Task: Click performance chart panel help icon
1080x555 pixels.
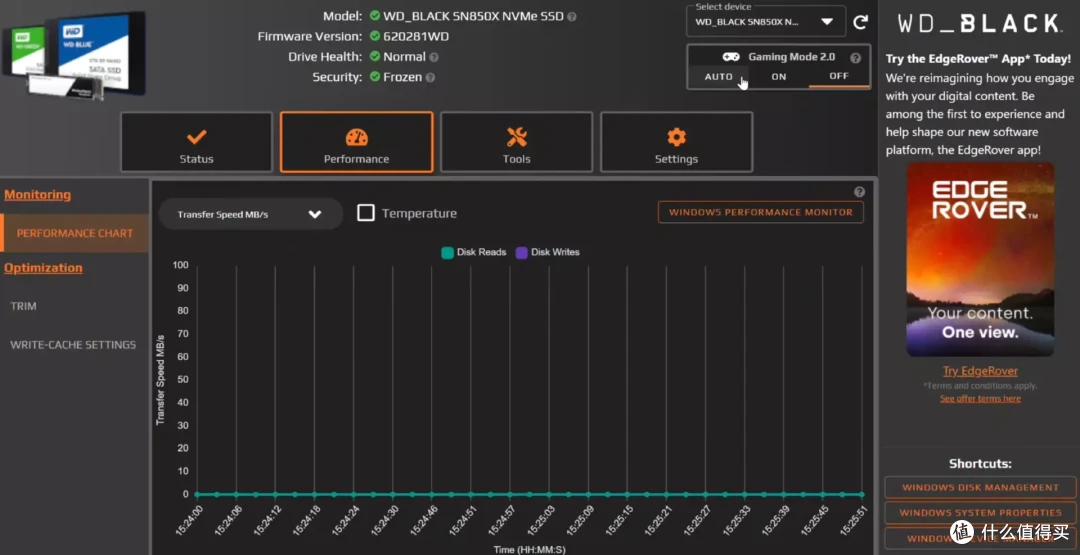Action: pyautogui.click(x=859, y=192)
